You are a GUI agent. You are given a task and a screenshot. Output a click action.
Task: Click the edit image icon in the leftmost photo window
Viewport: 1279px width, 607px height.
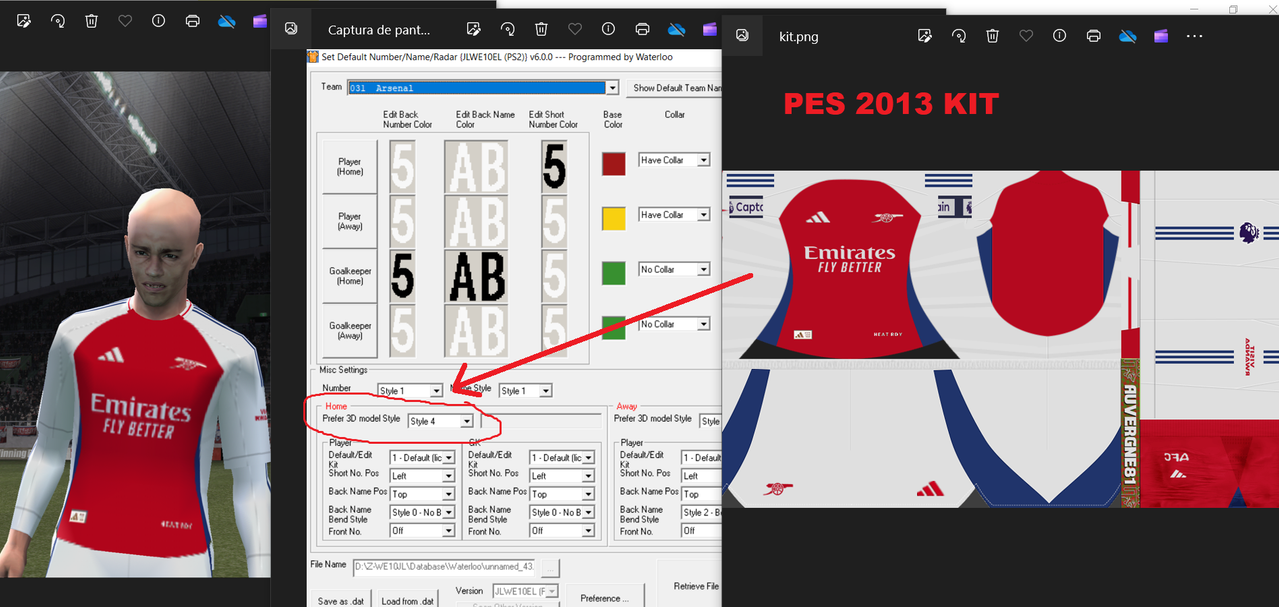(24, 20)
